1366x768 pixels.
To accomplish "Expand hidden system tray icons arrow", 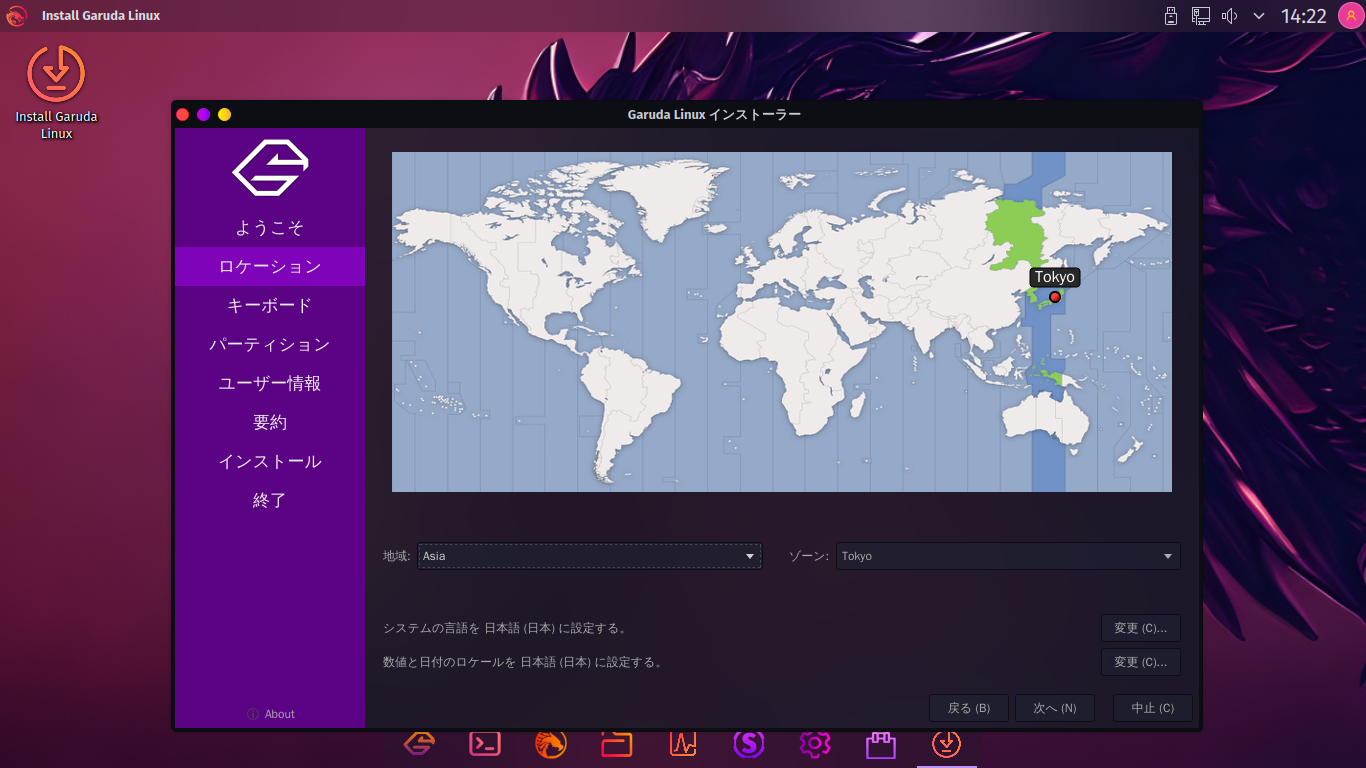I will (x=1259, y=16).
